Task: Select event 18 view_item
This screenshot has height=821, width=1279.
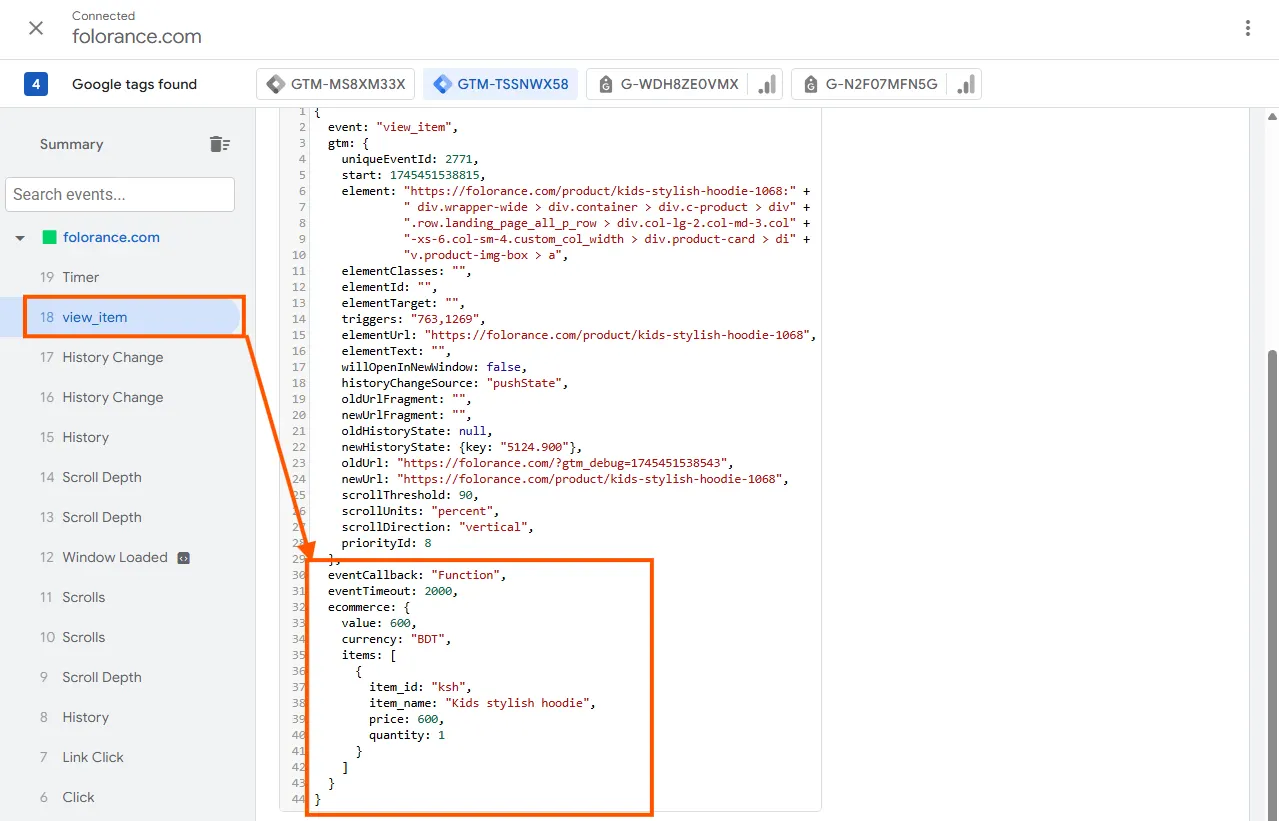Action: 122,317
